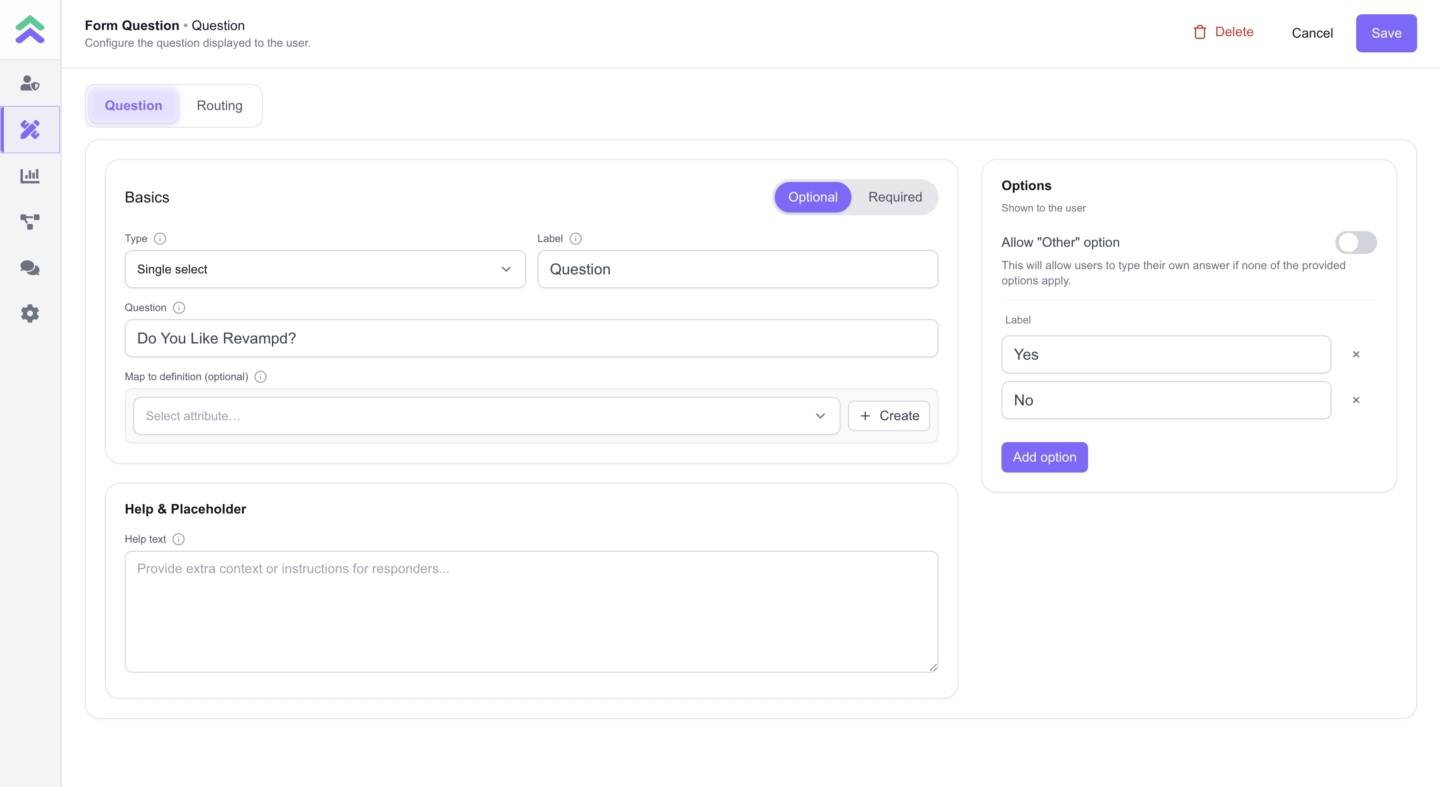Viewport: 1440px width, 787px height.
Task: Click the Add option button
Action: (x=1044, y=457)
